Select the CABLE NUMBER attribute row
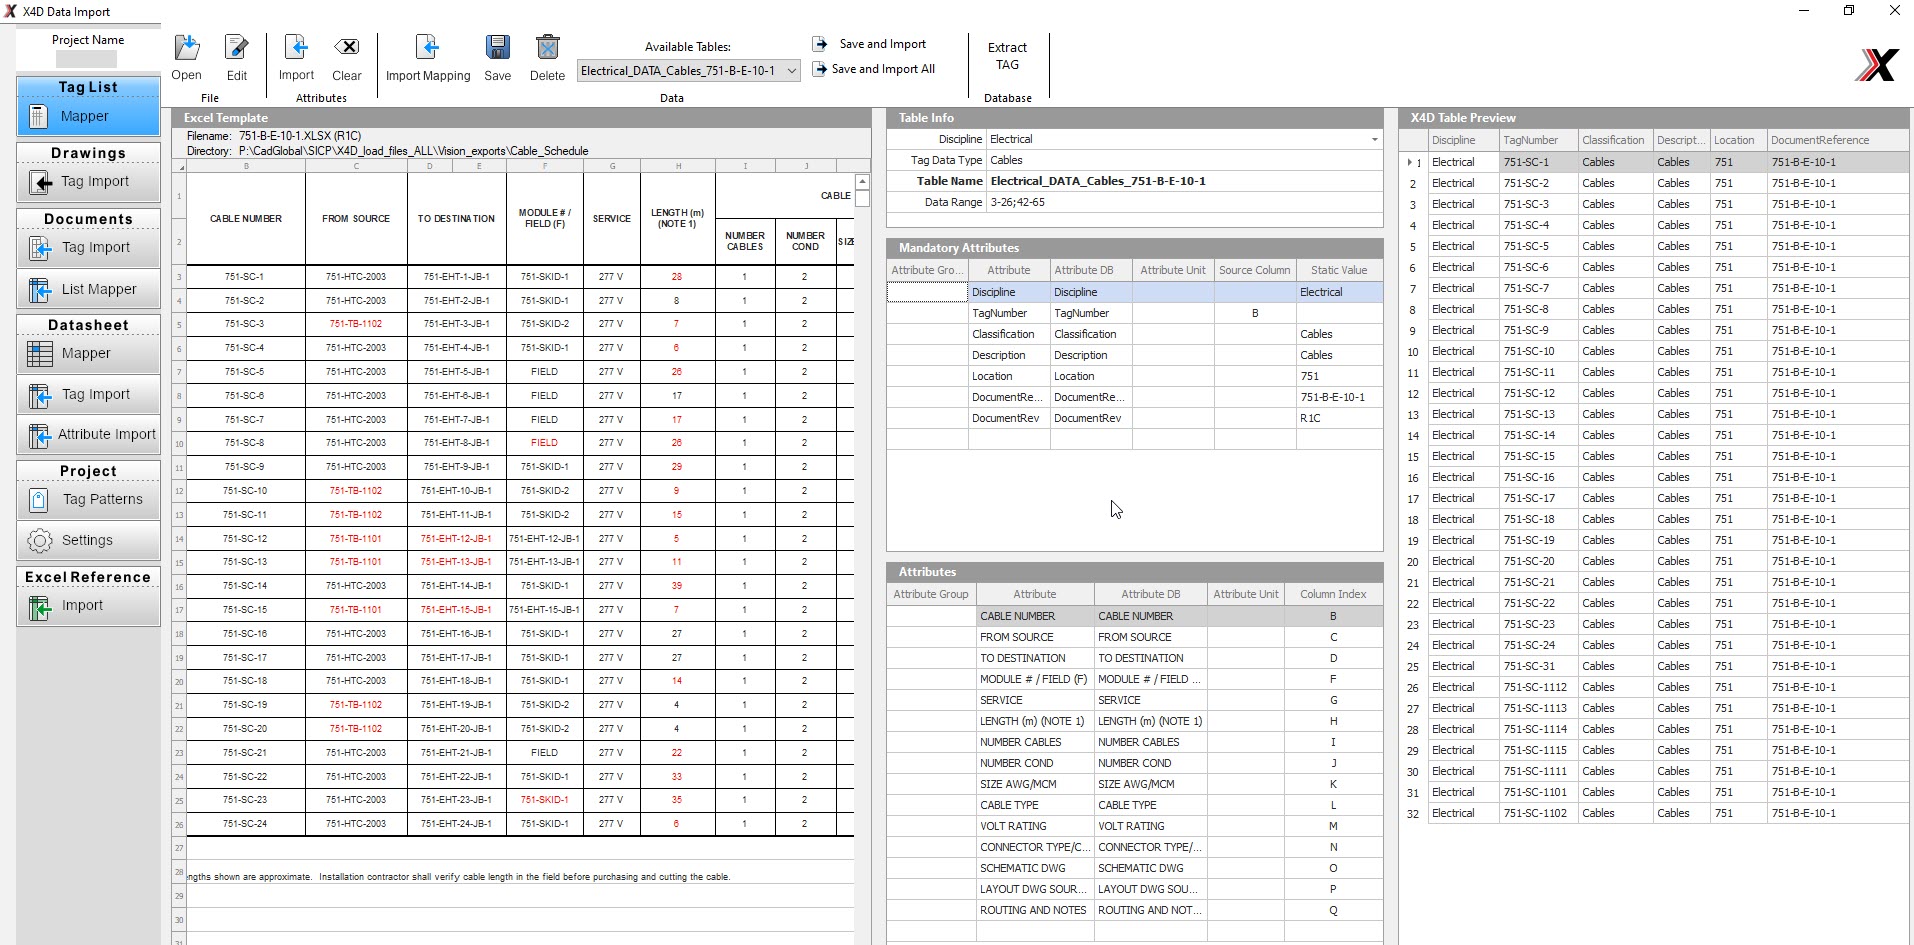 coord(1135,616)
